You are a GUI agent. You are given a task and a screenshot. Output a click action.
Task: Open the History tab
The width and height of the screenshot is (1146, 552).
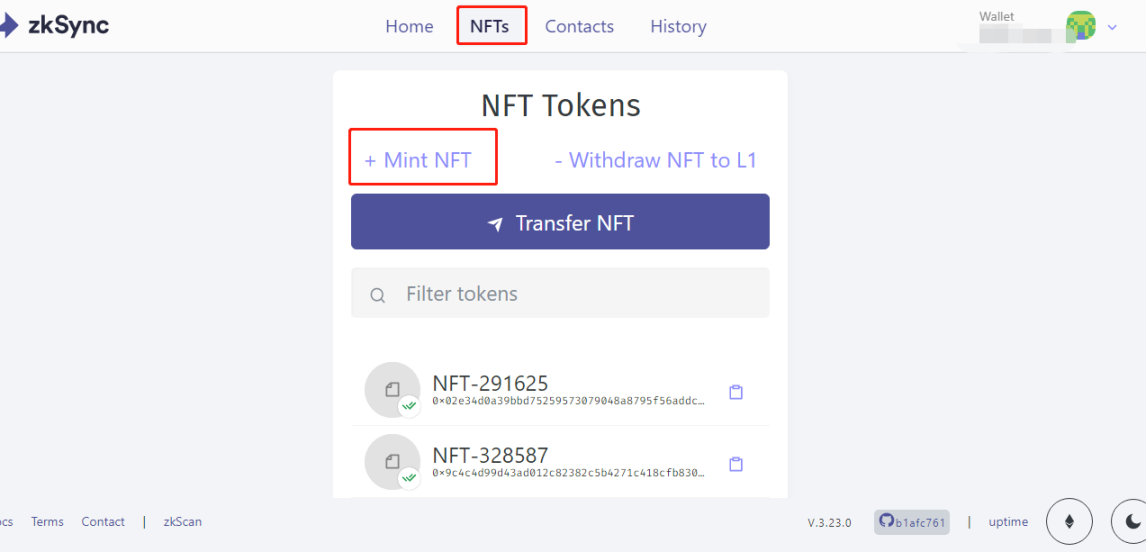coord(678,27)
